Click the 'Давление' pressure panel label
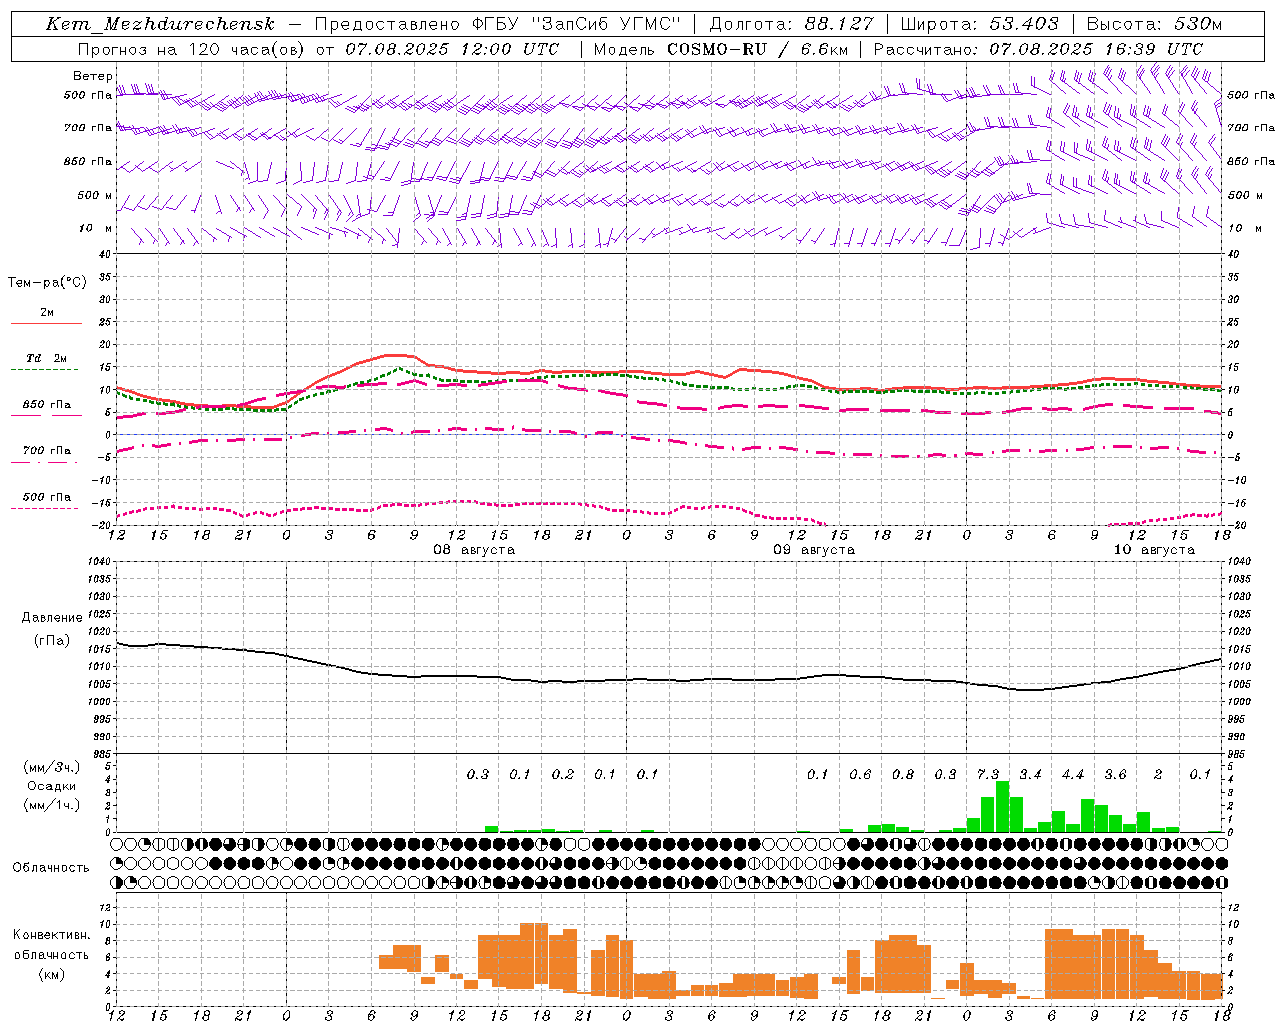The height and width of the screenshot is (1024, 1280). 50,617
